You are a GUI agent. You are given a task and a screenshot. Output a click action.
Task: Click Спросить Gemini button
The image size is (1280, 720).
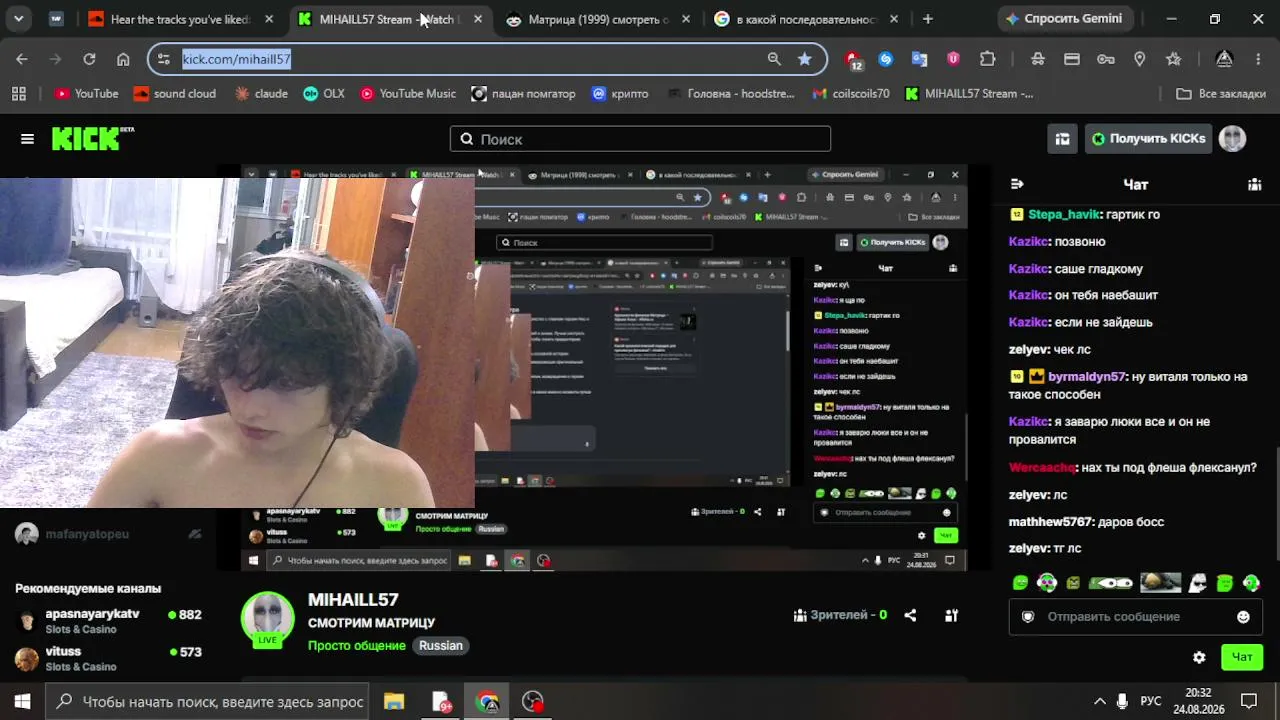[x=1064, y=19]
